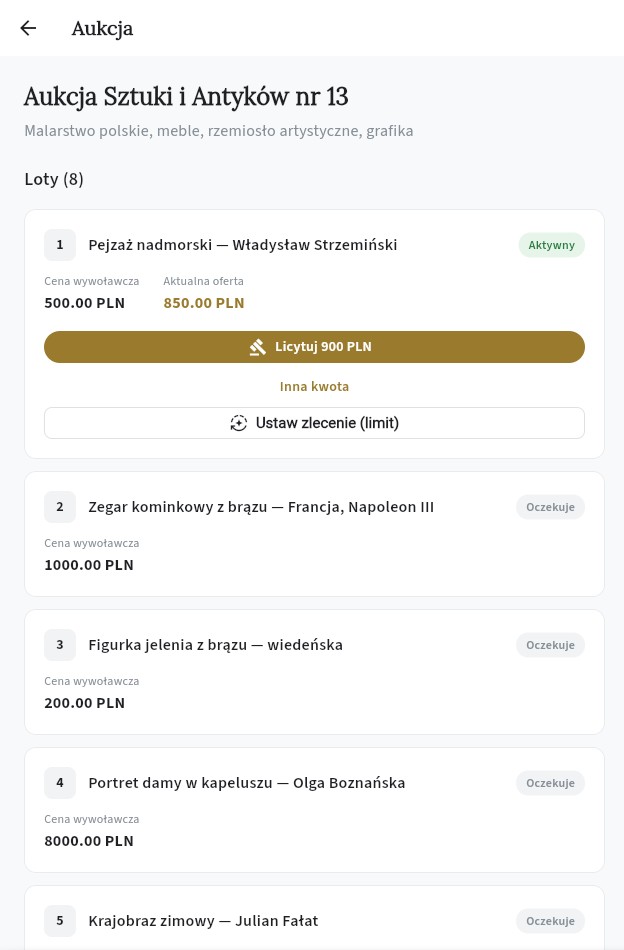Click the gavel icon on bid button

[x=258, y=347]
